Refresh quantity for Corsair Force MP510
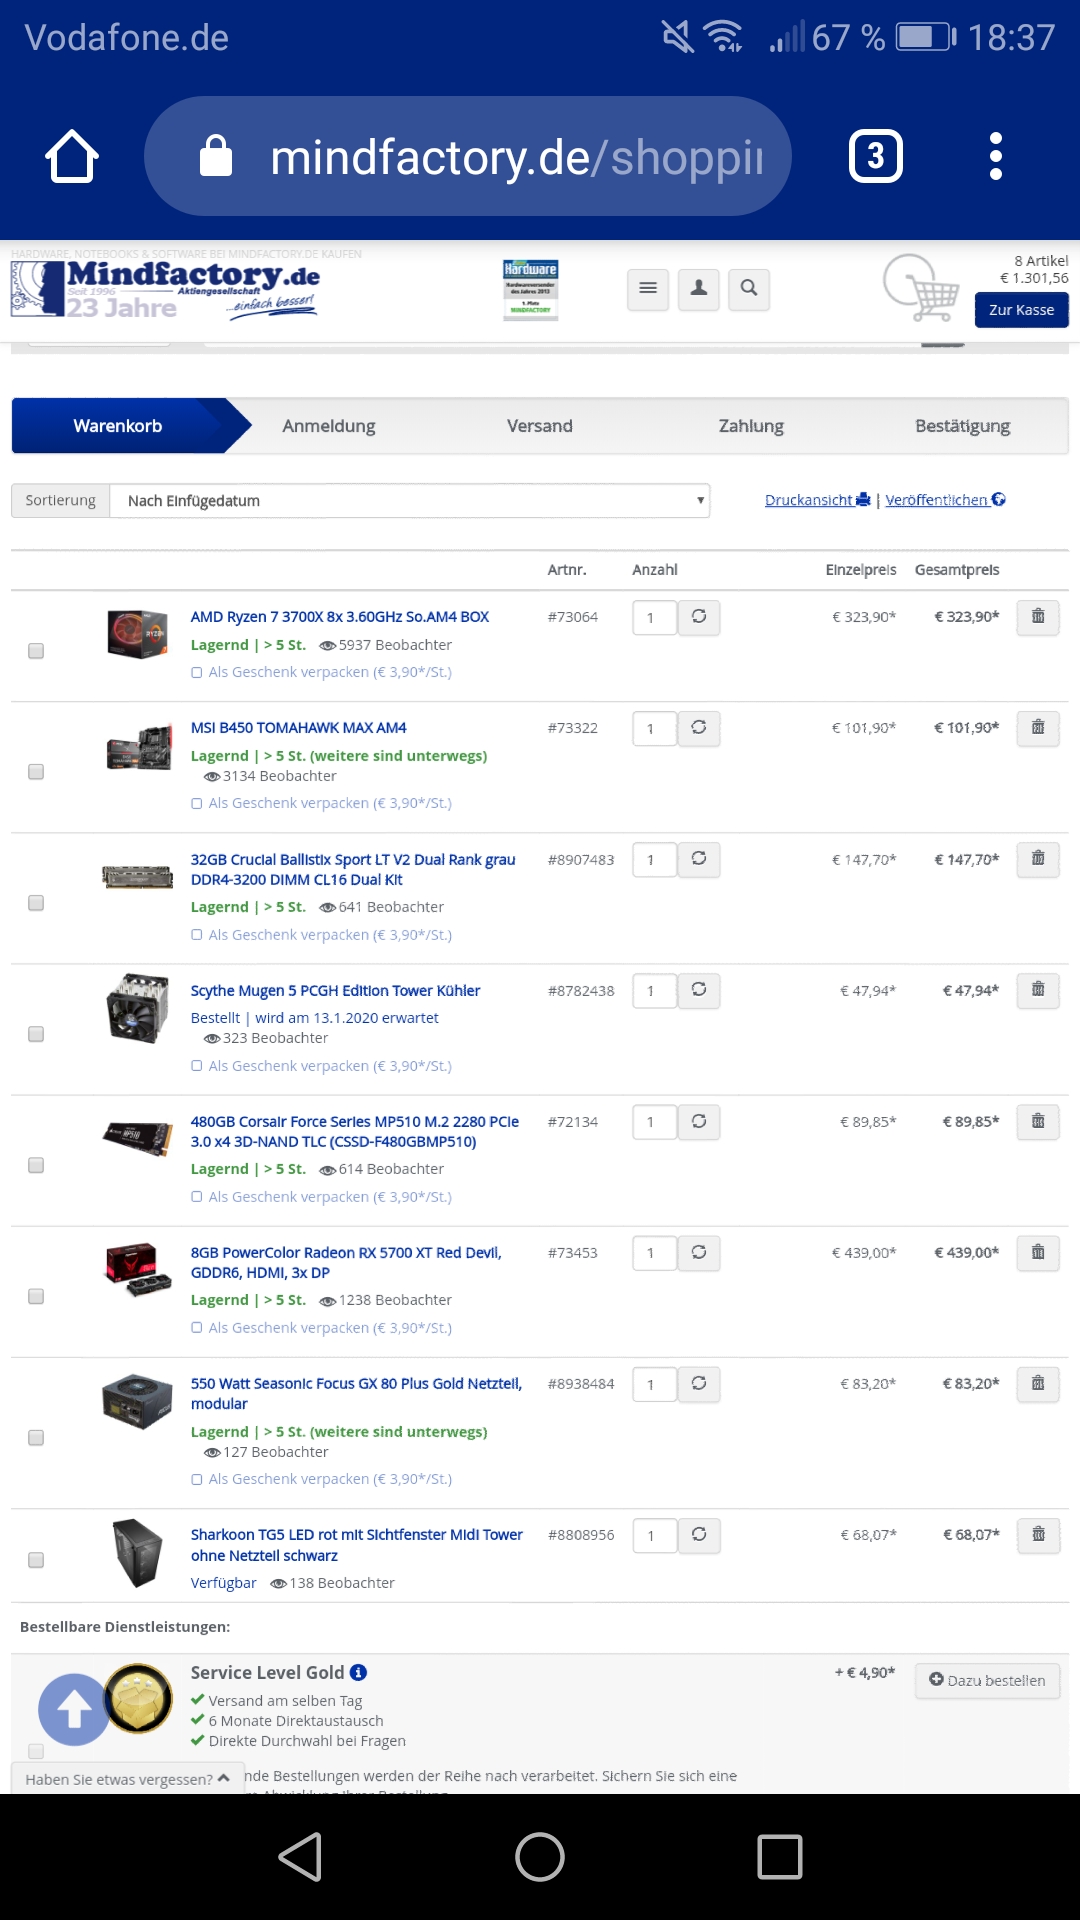Screen dimensions: 1080x1920 (x=699, y=1122)
